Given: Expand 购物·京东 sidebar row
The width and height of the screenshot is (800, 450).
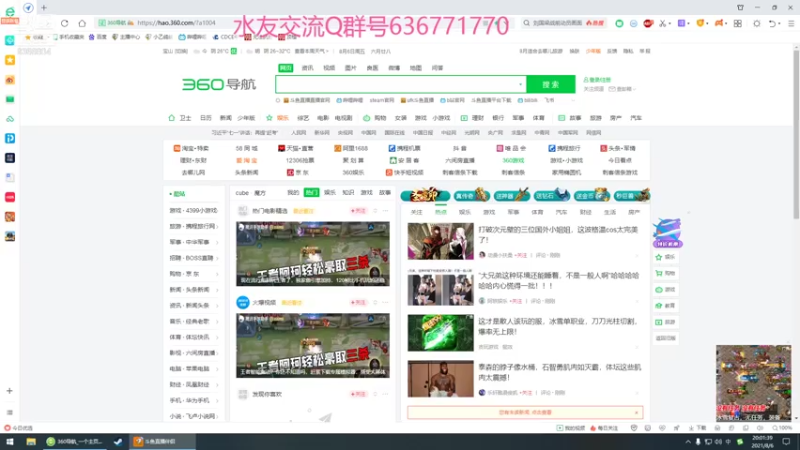Looking at the screenshot, I should pos(194,274).
